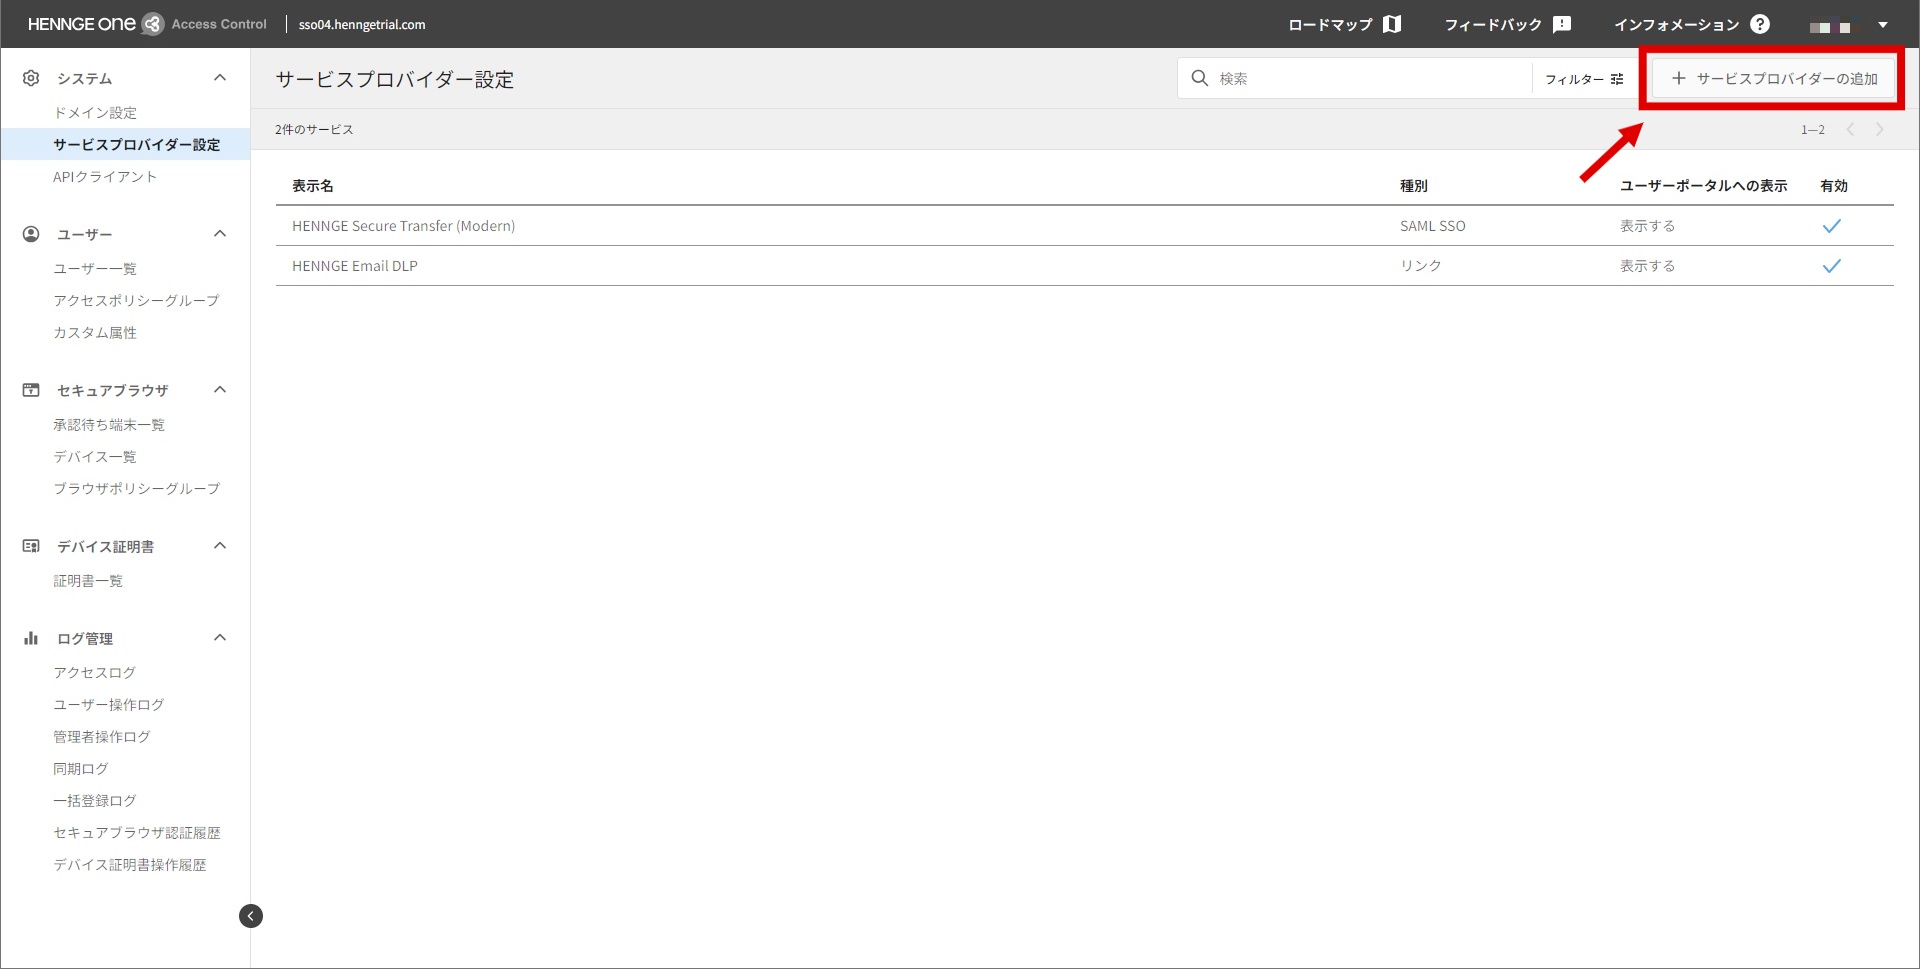Open 同期ログ in the sidebar
The height and width of the screenshot is (969, 1920).
81,769
